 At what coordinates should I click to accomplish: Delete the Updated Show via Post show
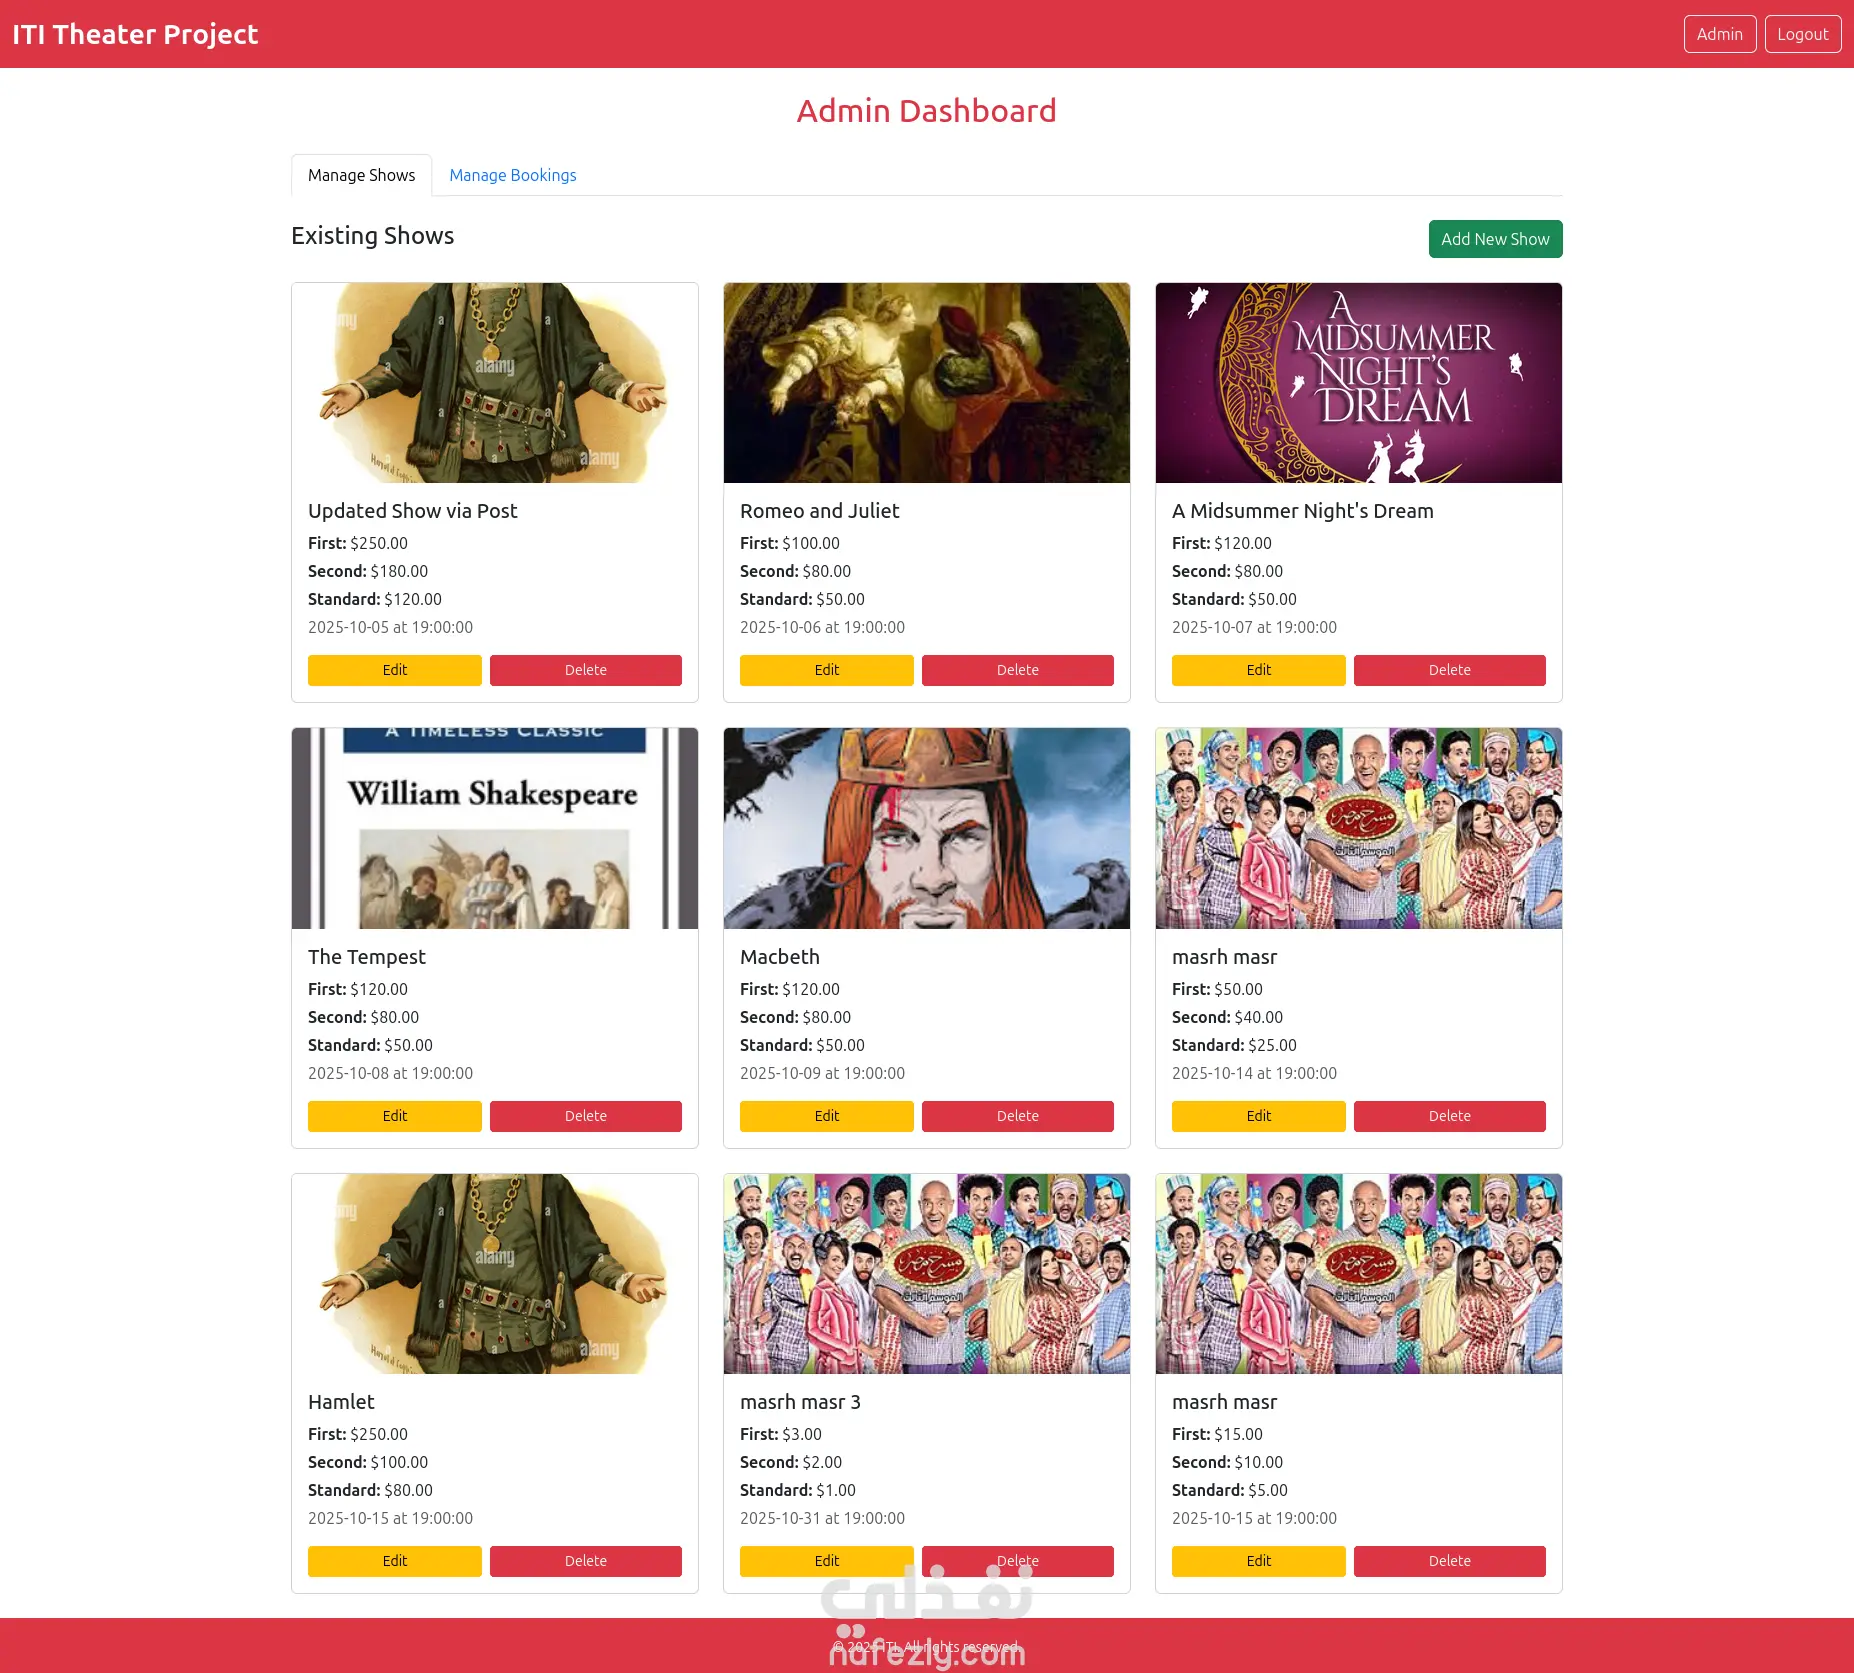point(586,670)
